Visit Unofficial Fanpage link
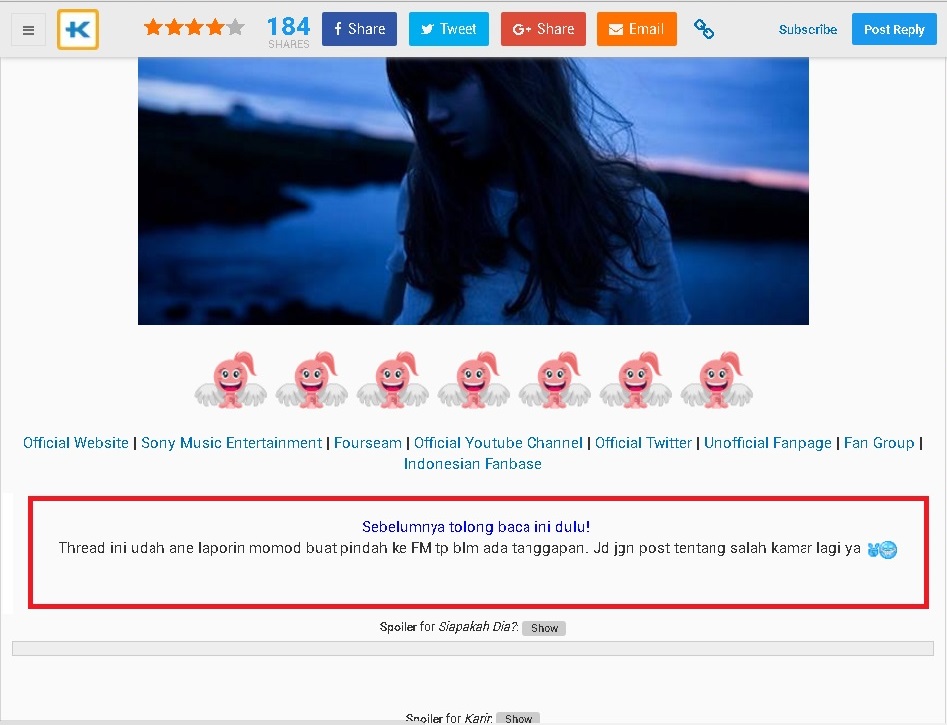This screenshot has height=725, width=947. [x=768, y=443]
